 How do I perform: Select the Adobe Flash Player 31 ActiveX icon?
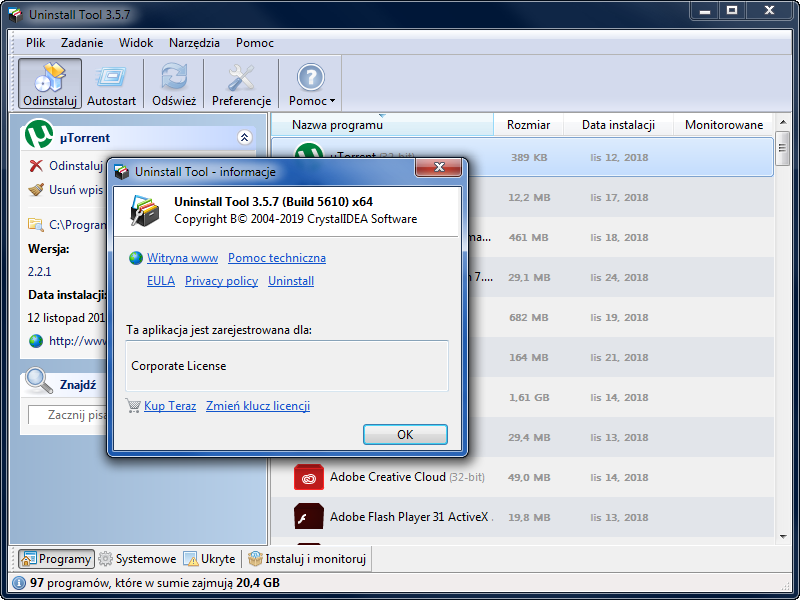[x=309, y=517]
